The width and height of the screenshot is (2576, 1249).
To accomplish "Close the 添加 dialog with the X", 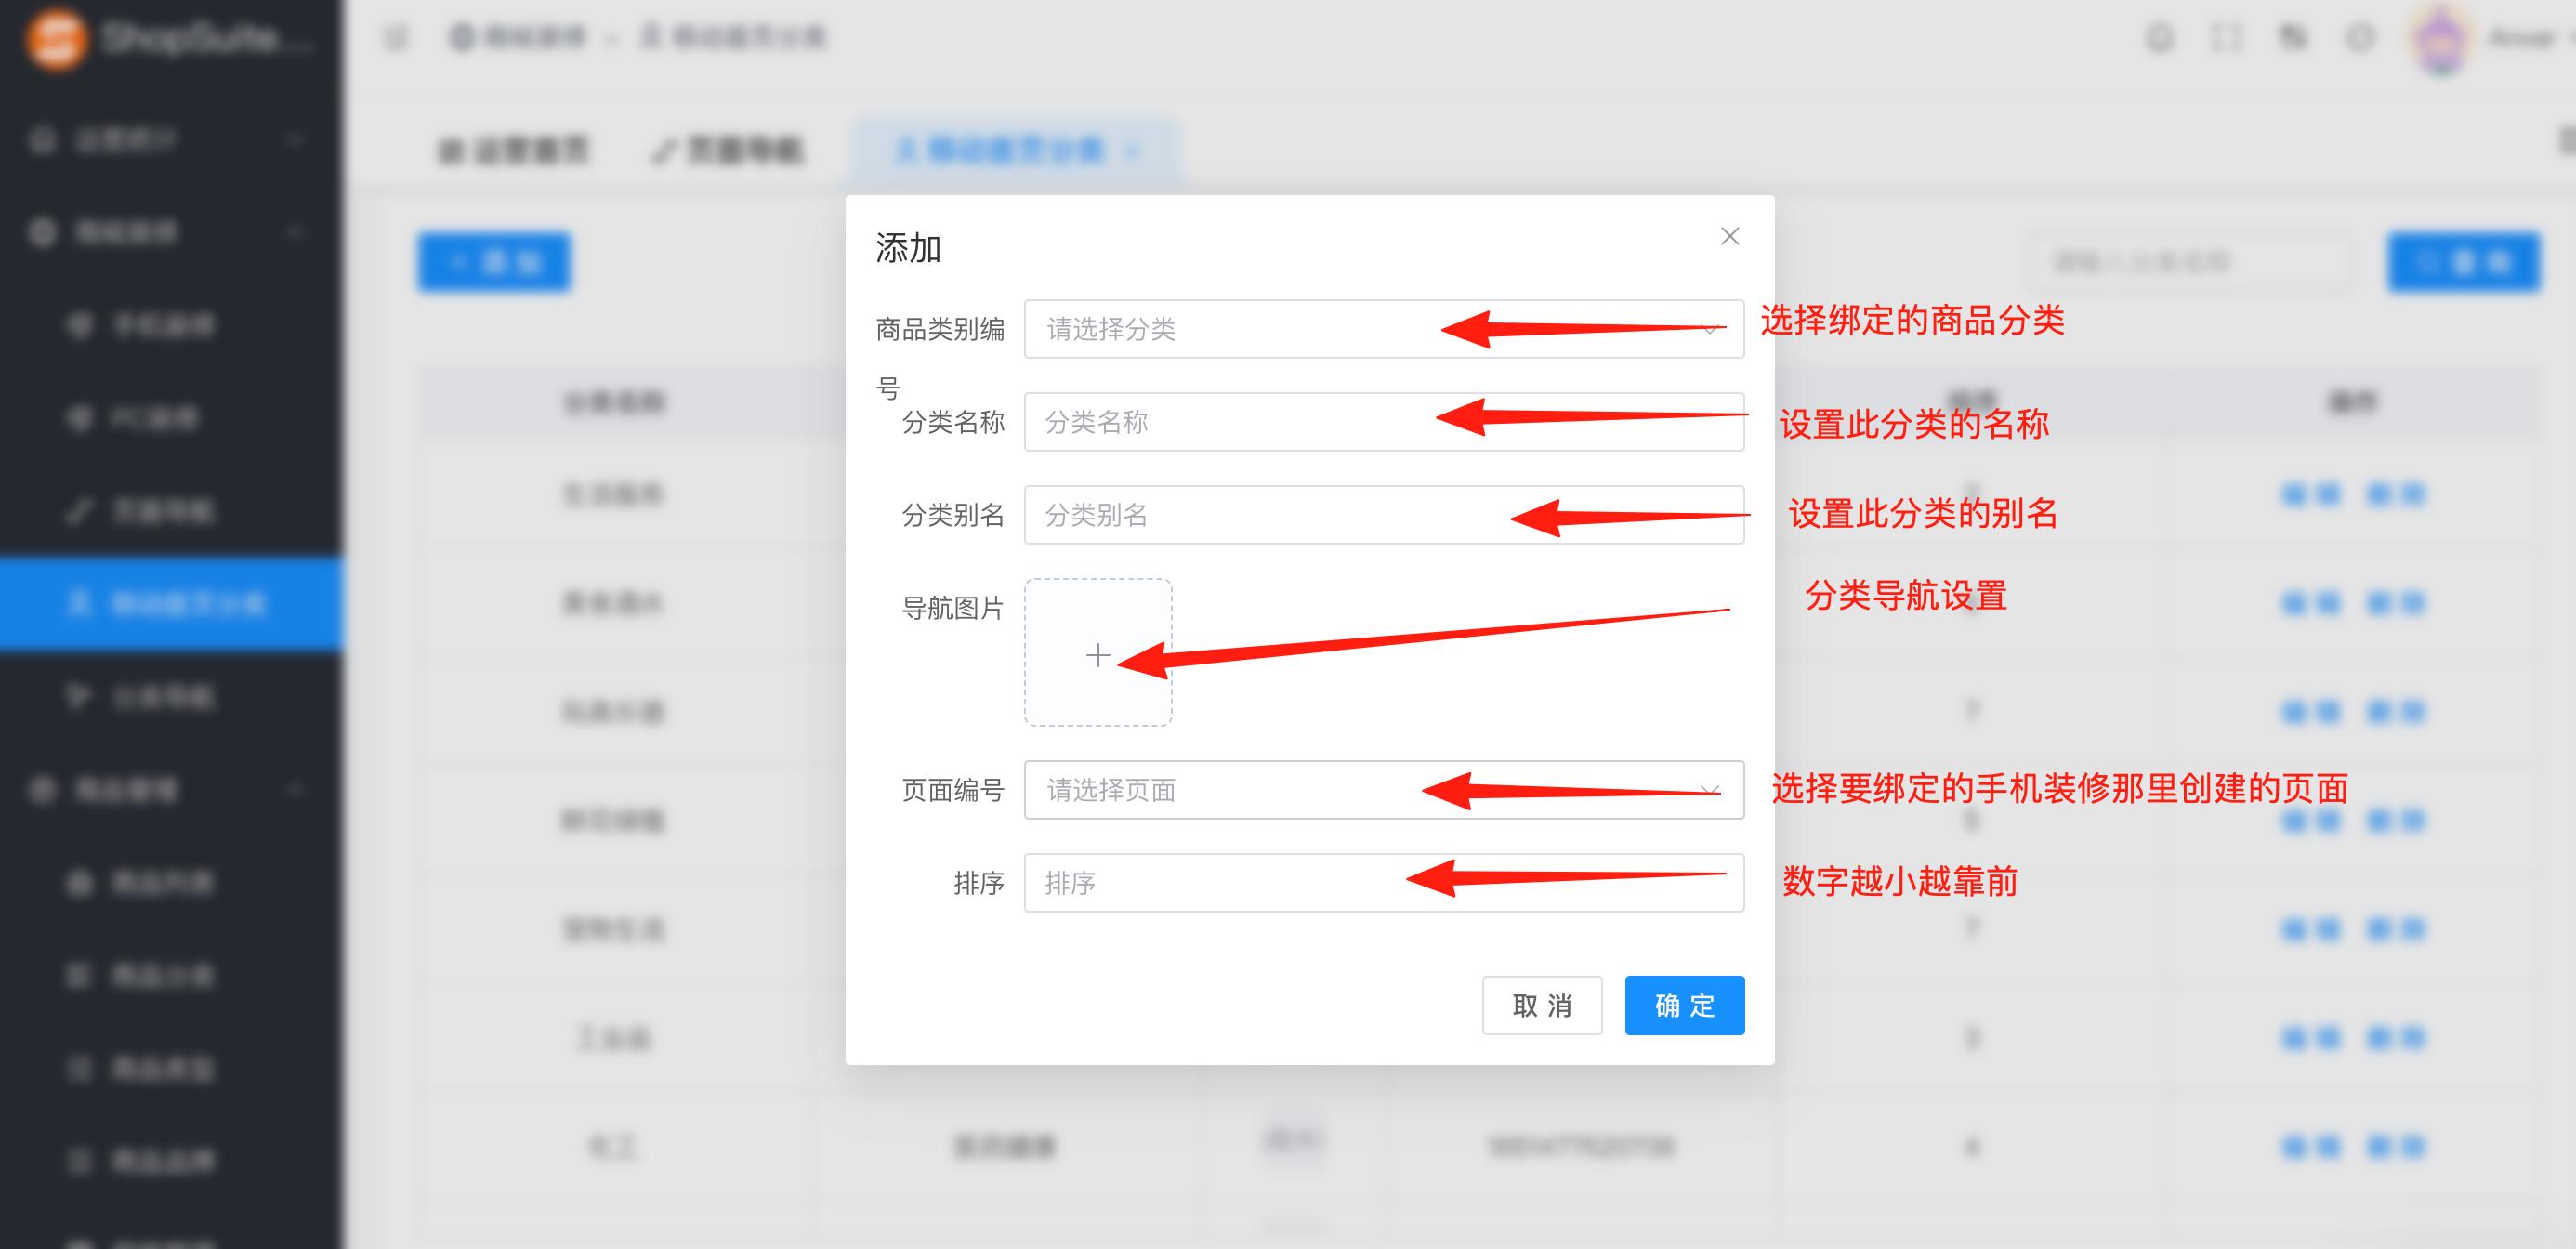I will pyautogui.click(x=1729, y=236).
